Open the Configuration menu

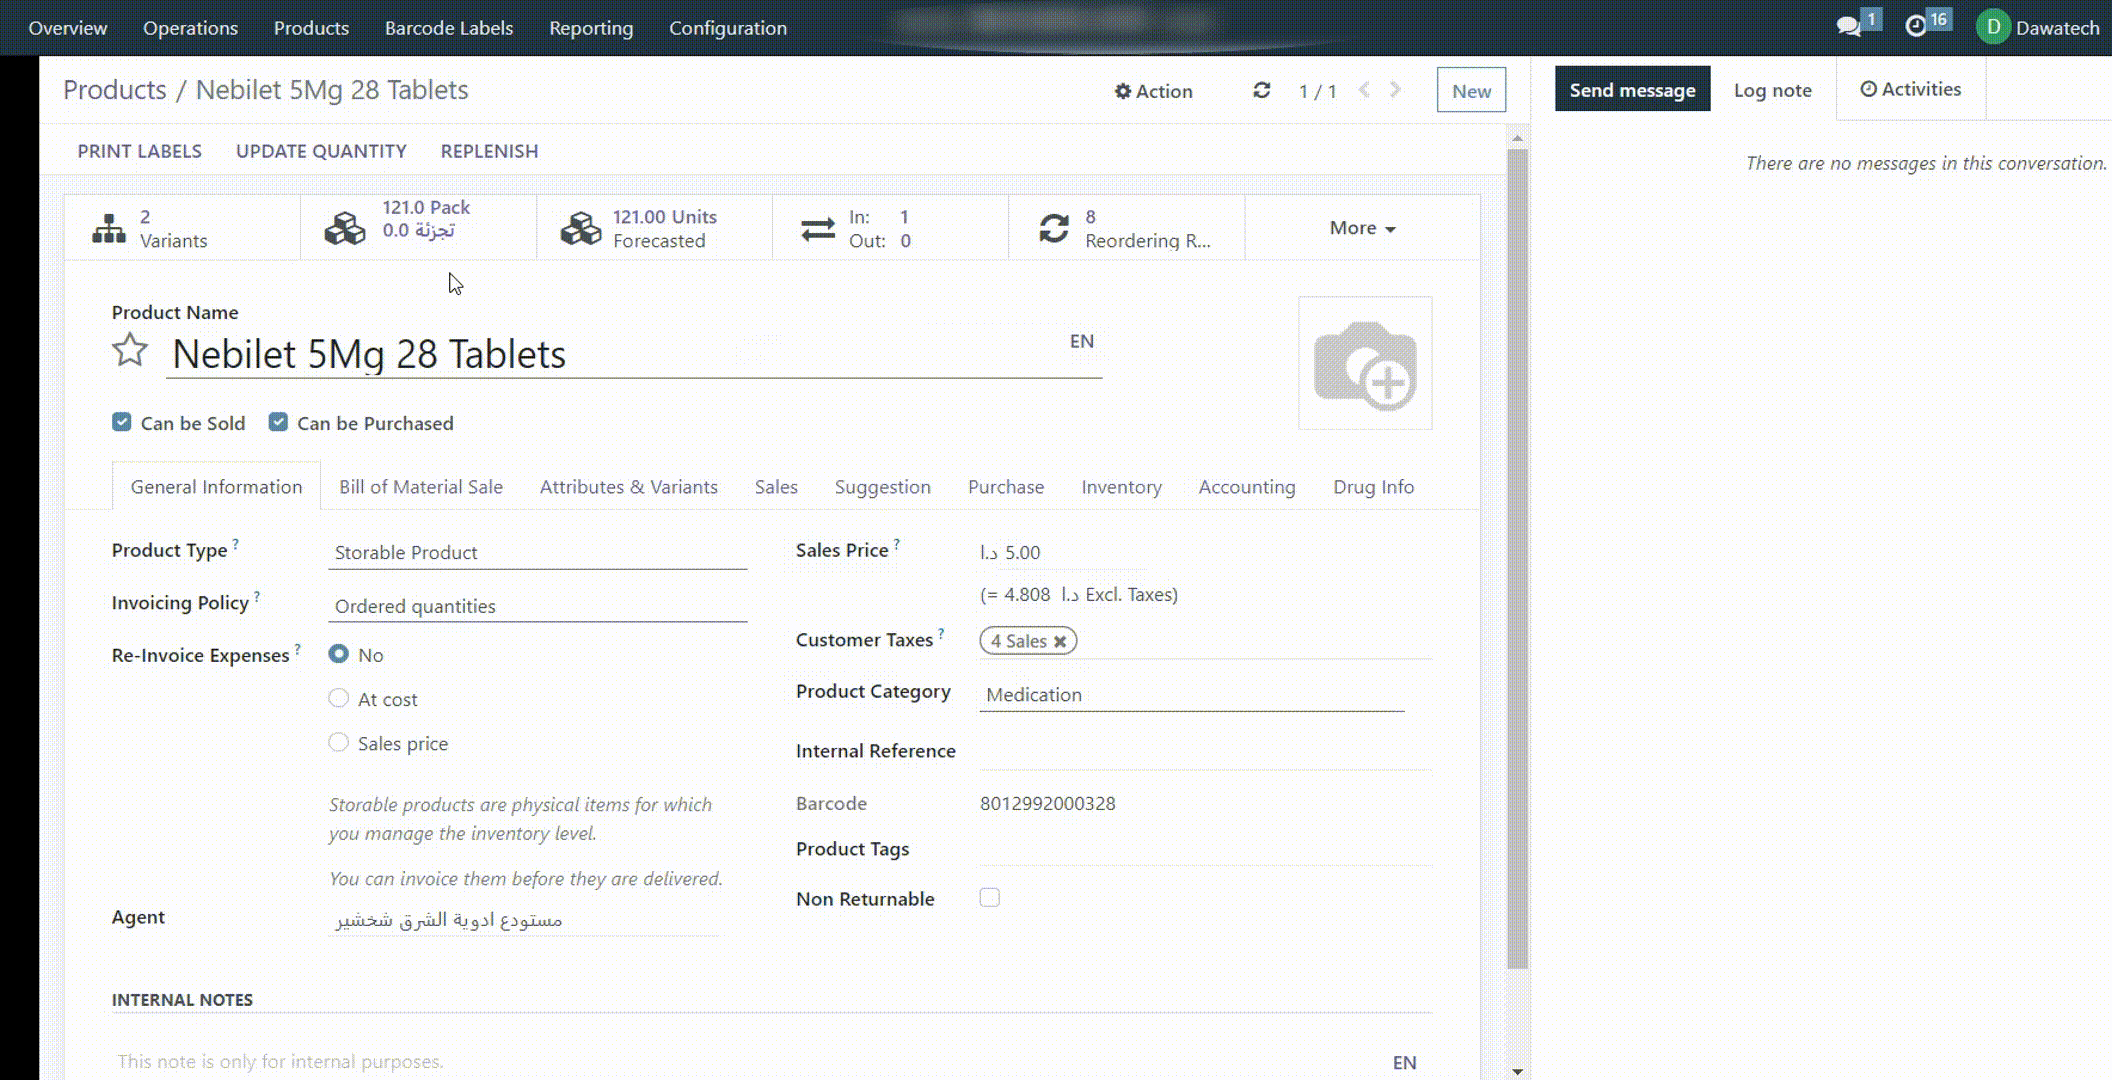(728, 28)
